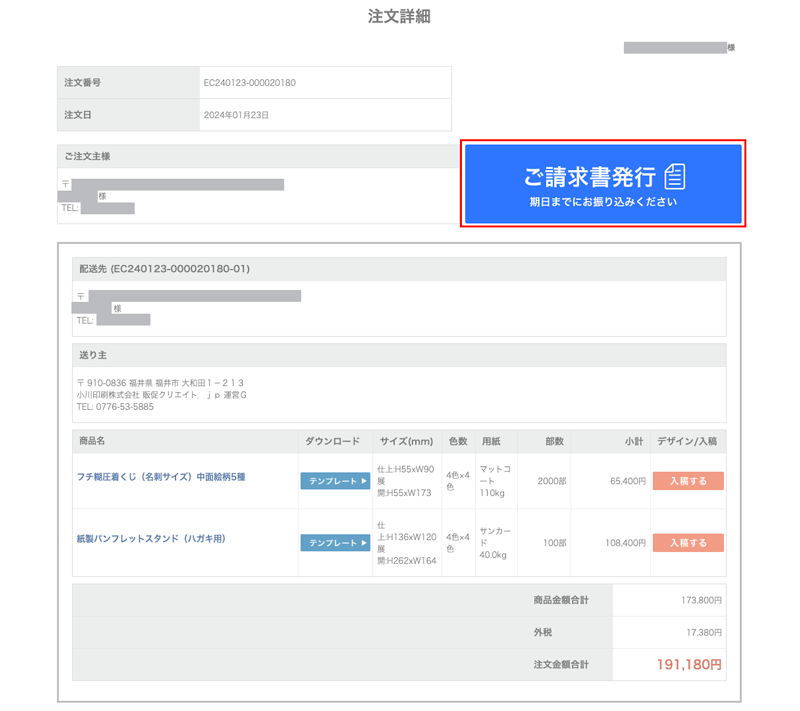Click the ダウンロード column header
Screen dimensions: 800x711
(334, 441)
